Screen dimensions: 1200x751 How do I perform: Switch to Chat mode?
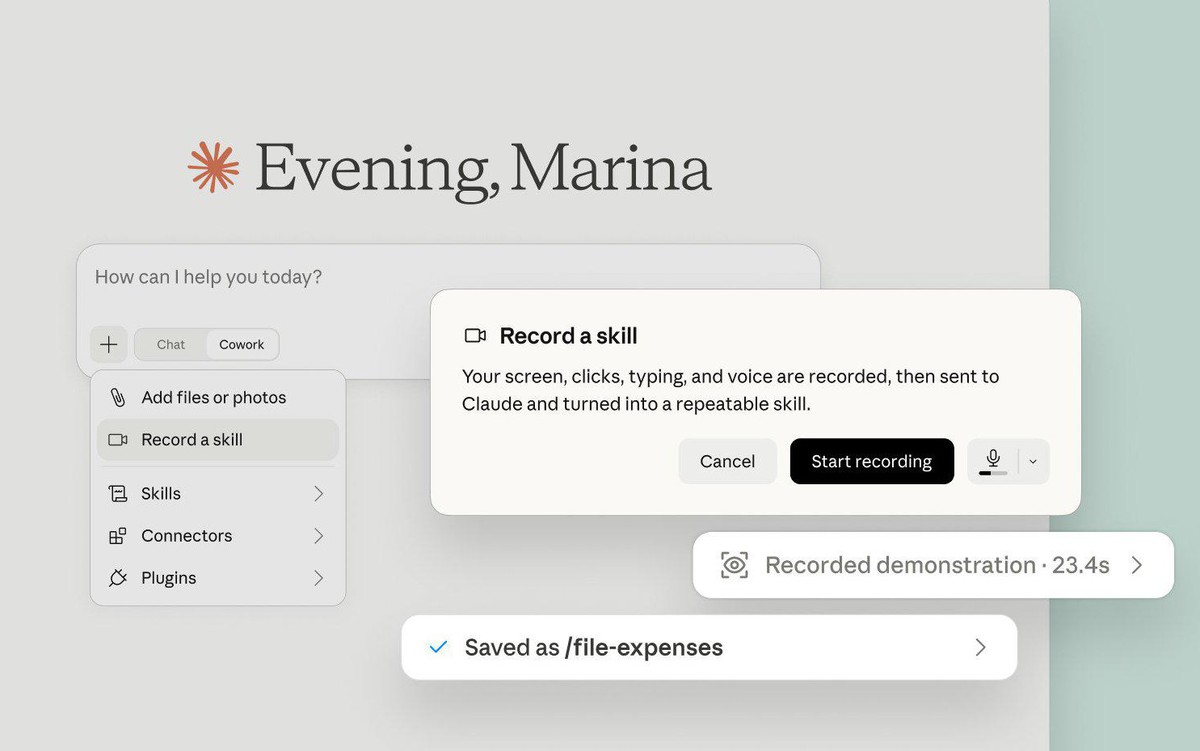click(171, 345)
